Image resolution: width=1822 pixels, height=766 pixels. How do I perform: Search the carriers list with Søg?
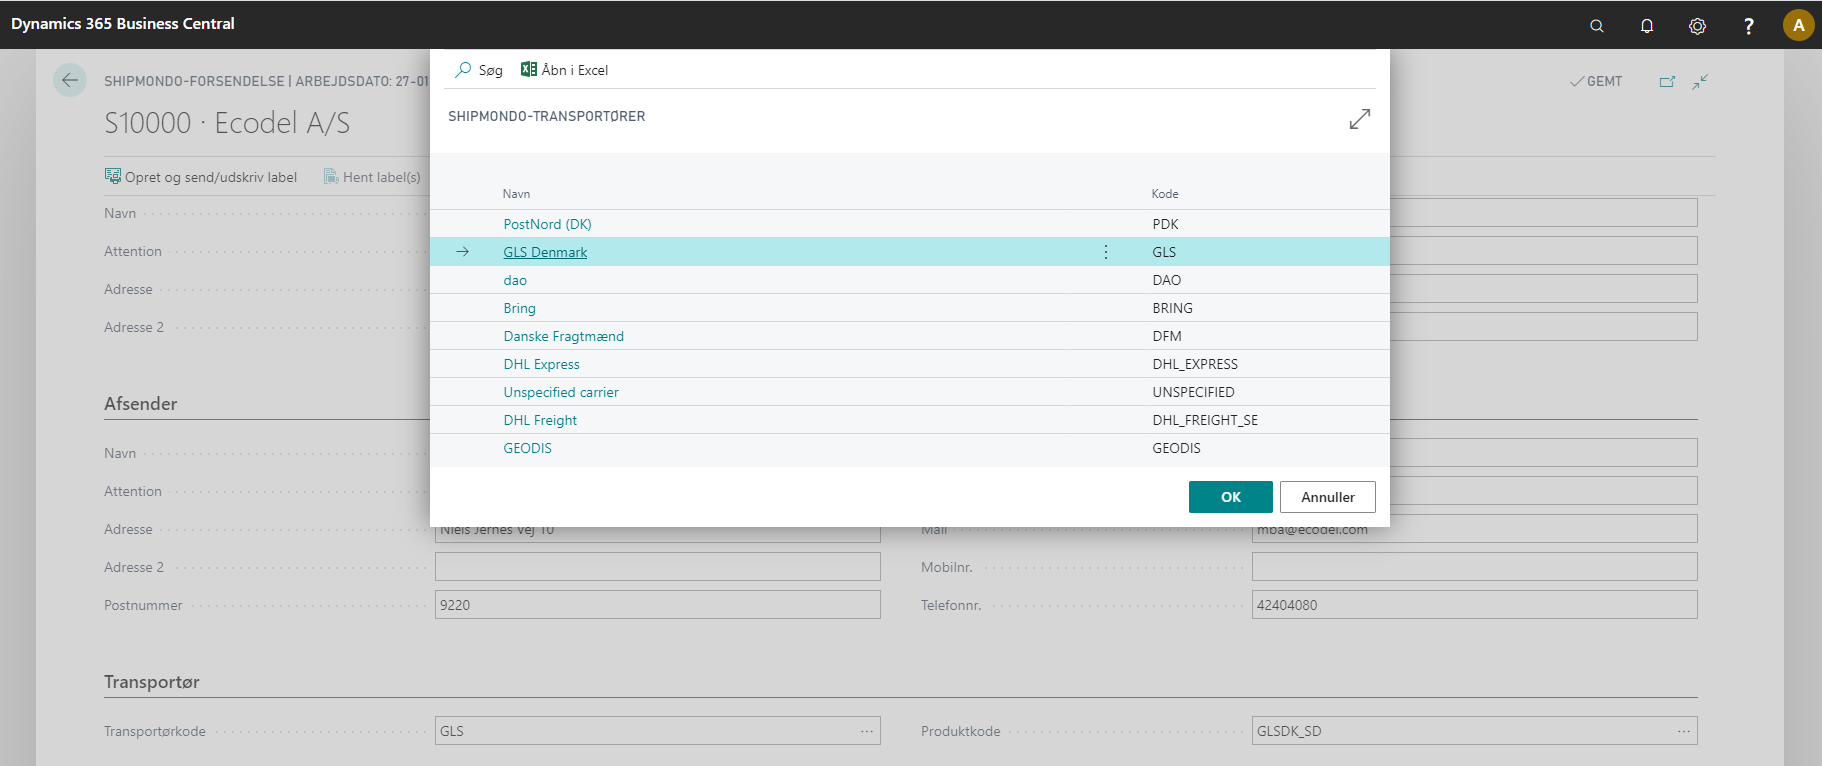479,70
